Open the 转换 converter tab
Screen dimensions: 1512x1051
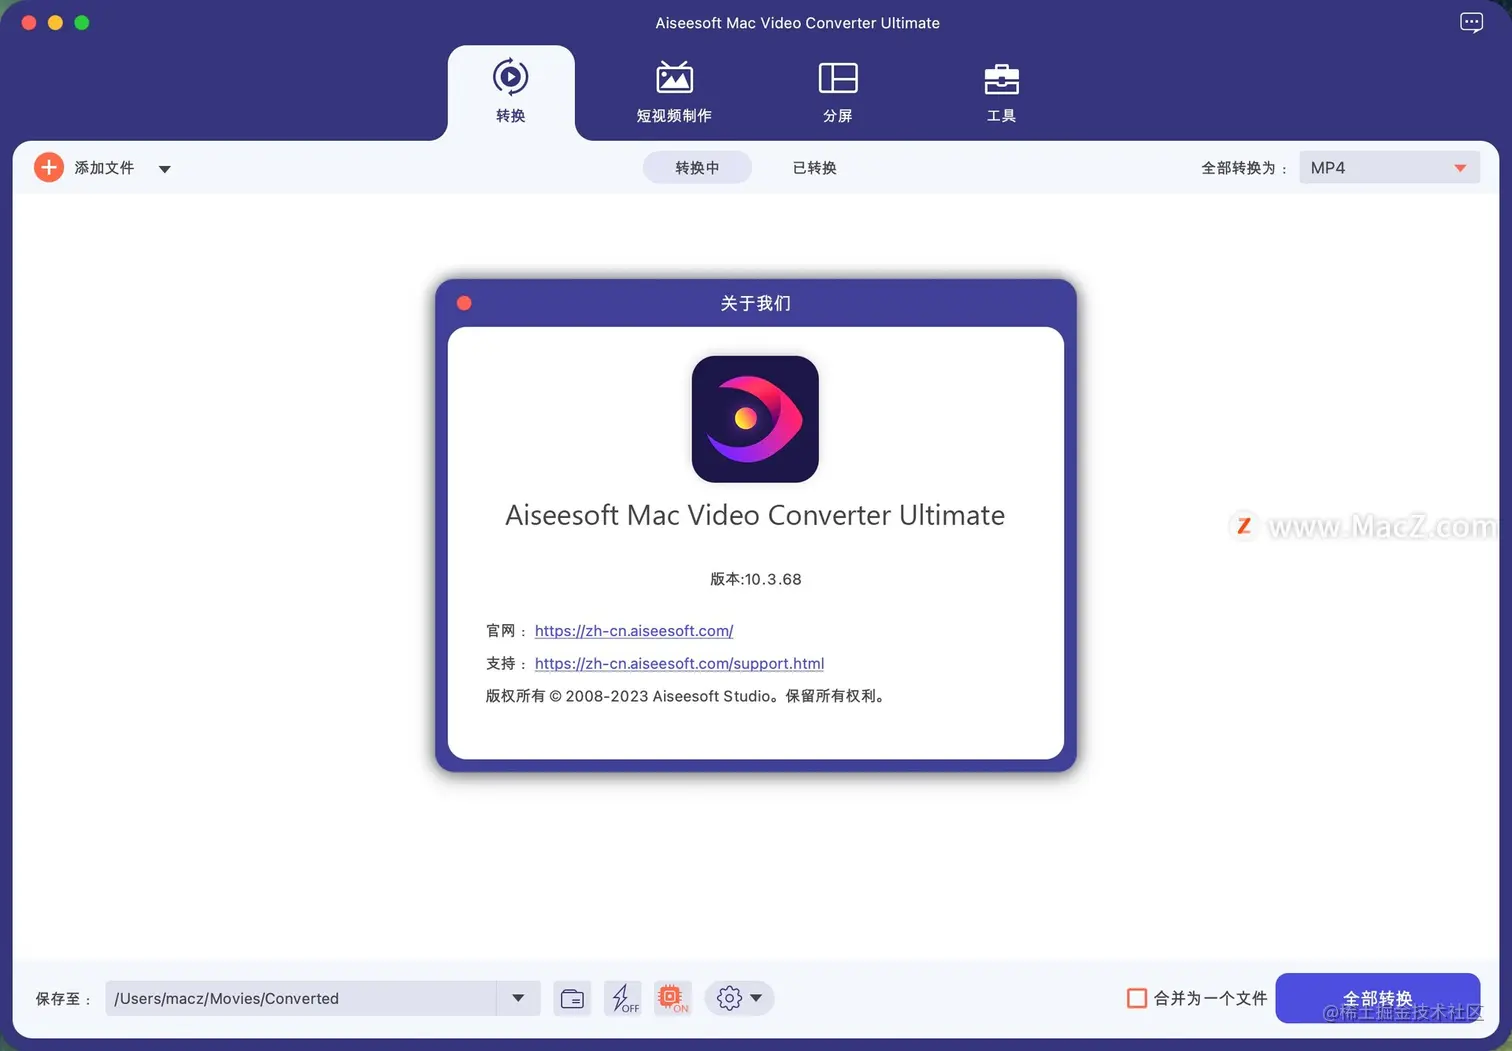(x=511, y=92)
